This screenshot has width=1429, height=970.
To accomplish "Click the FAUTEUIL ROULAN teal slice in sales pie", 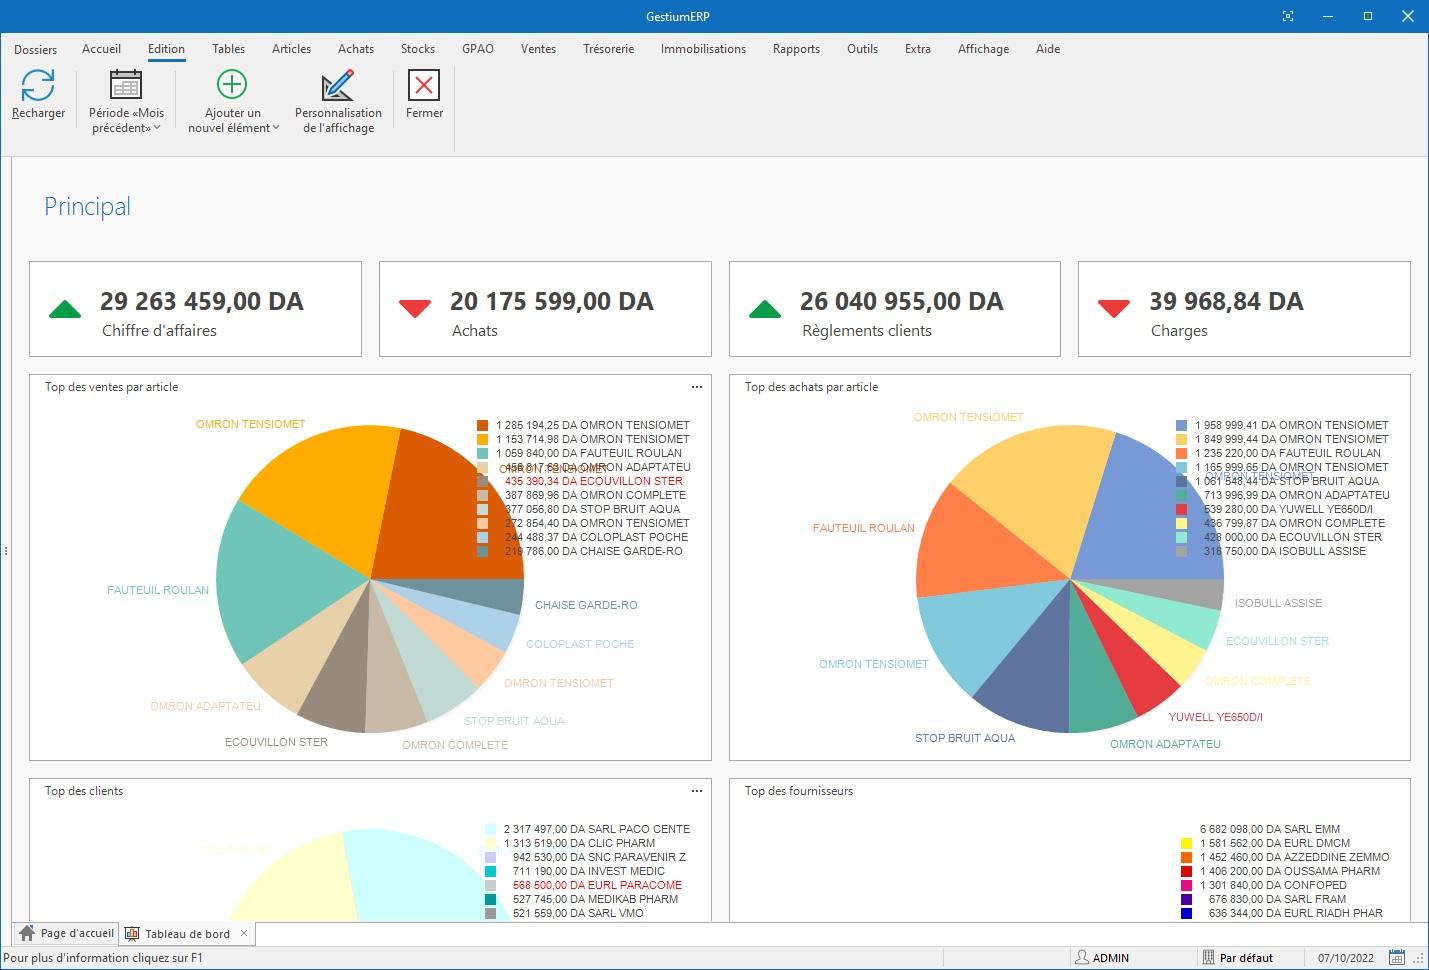I will point(285,585).
